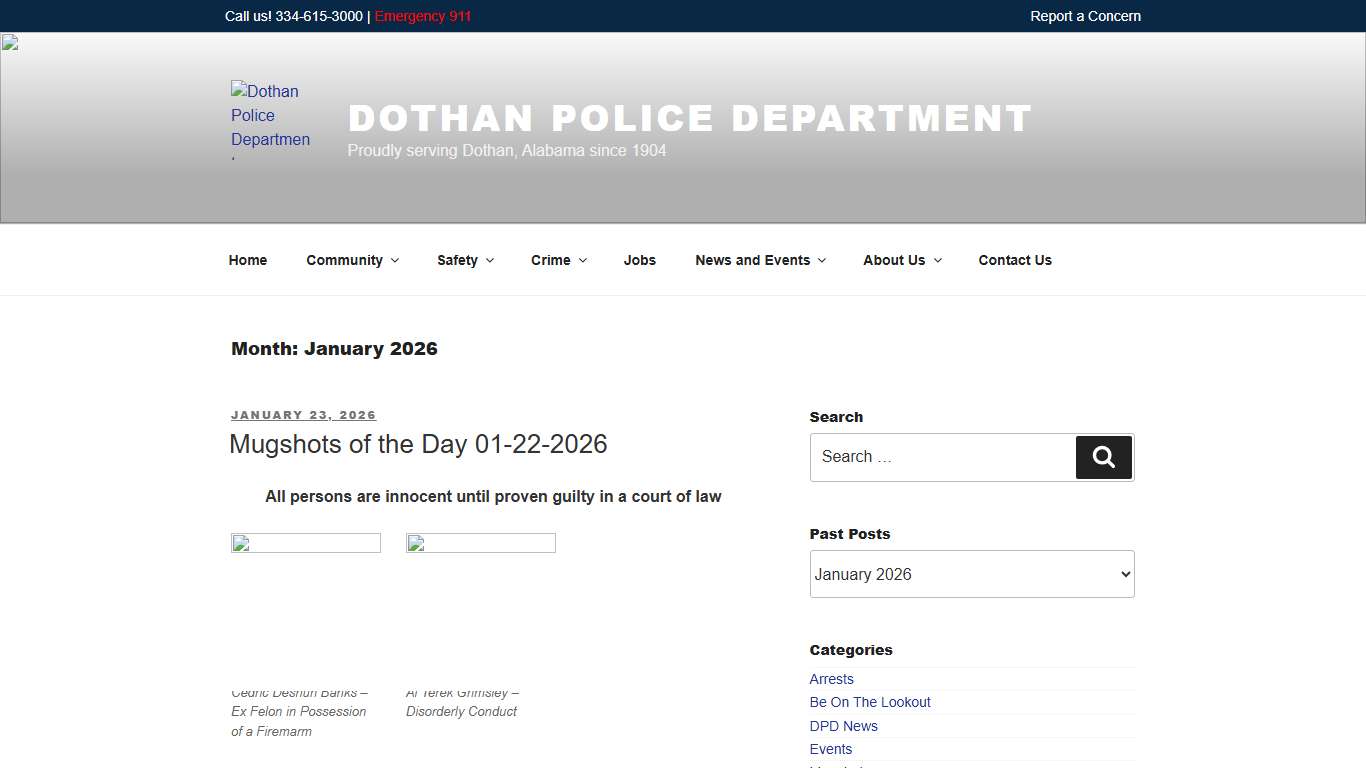The image size is (1366, 768).
Task: Select the Be On The Lookout category
Action: point(869,702)
